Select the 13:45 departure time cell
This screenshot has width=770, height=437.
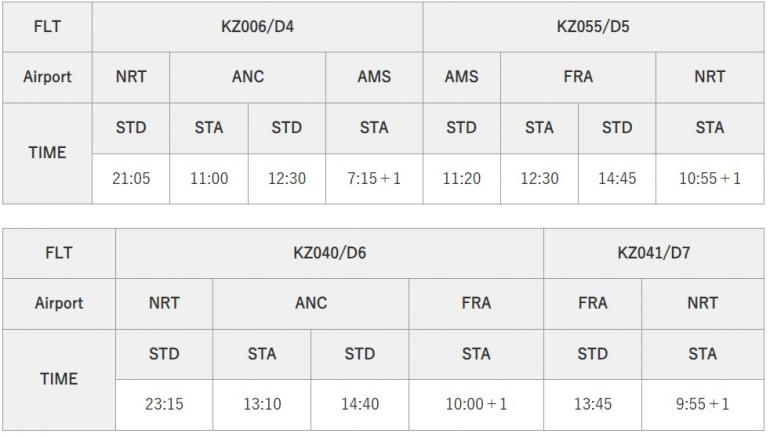(x=593, y=405)
